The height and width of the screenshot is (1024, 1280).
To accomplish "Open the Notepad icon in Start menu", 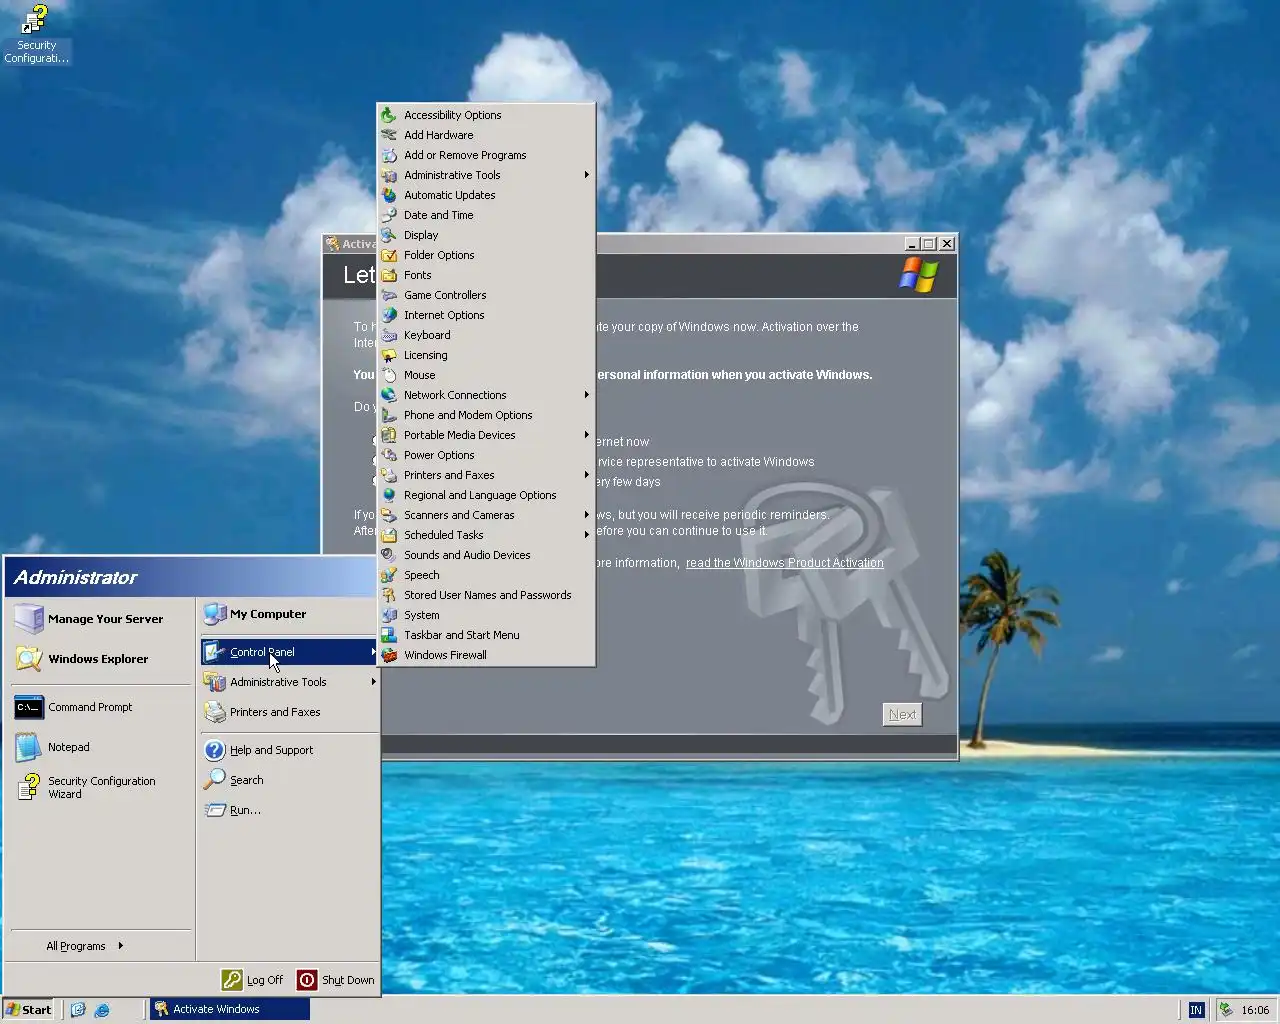I will [x=29, y=747].
